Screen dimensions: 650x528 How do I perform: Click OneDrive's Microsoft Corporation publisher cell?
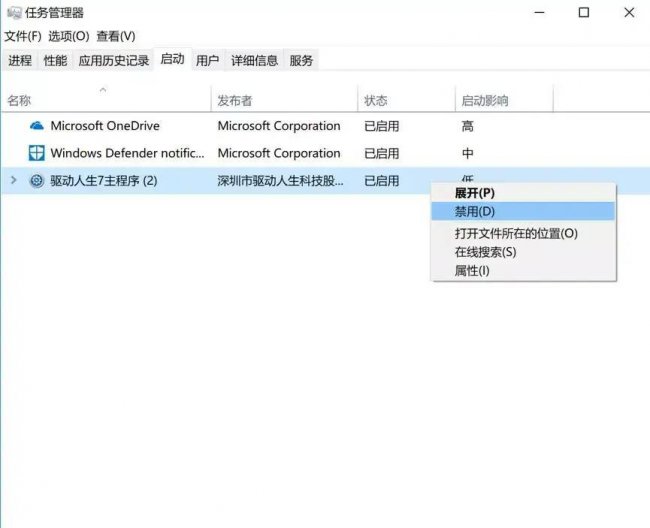279,126
